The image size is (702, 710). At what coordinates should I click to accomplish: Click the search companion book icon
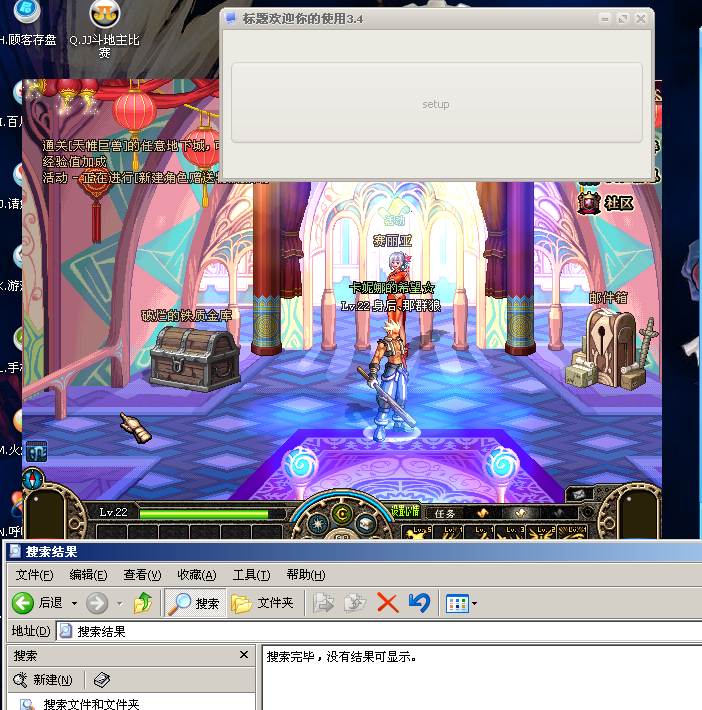(101, 680)
